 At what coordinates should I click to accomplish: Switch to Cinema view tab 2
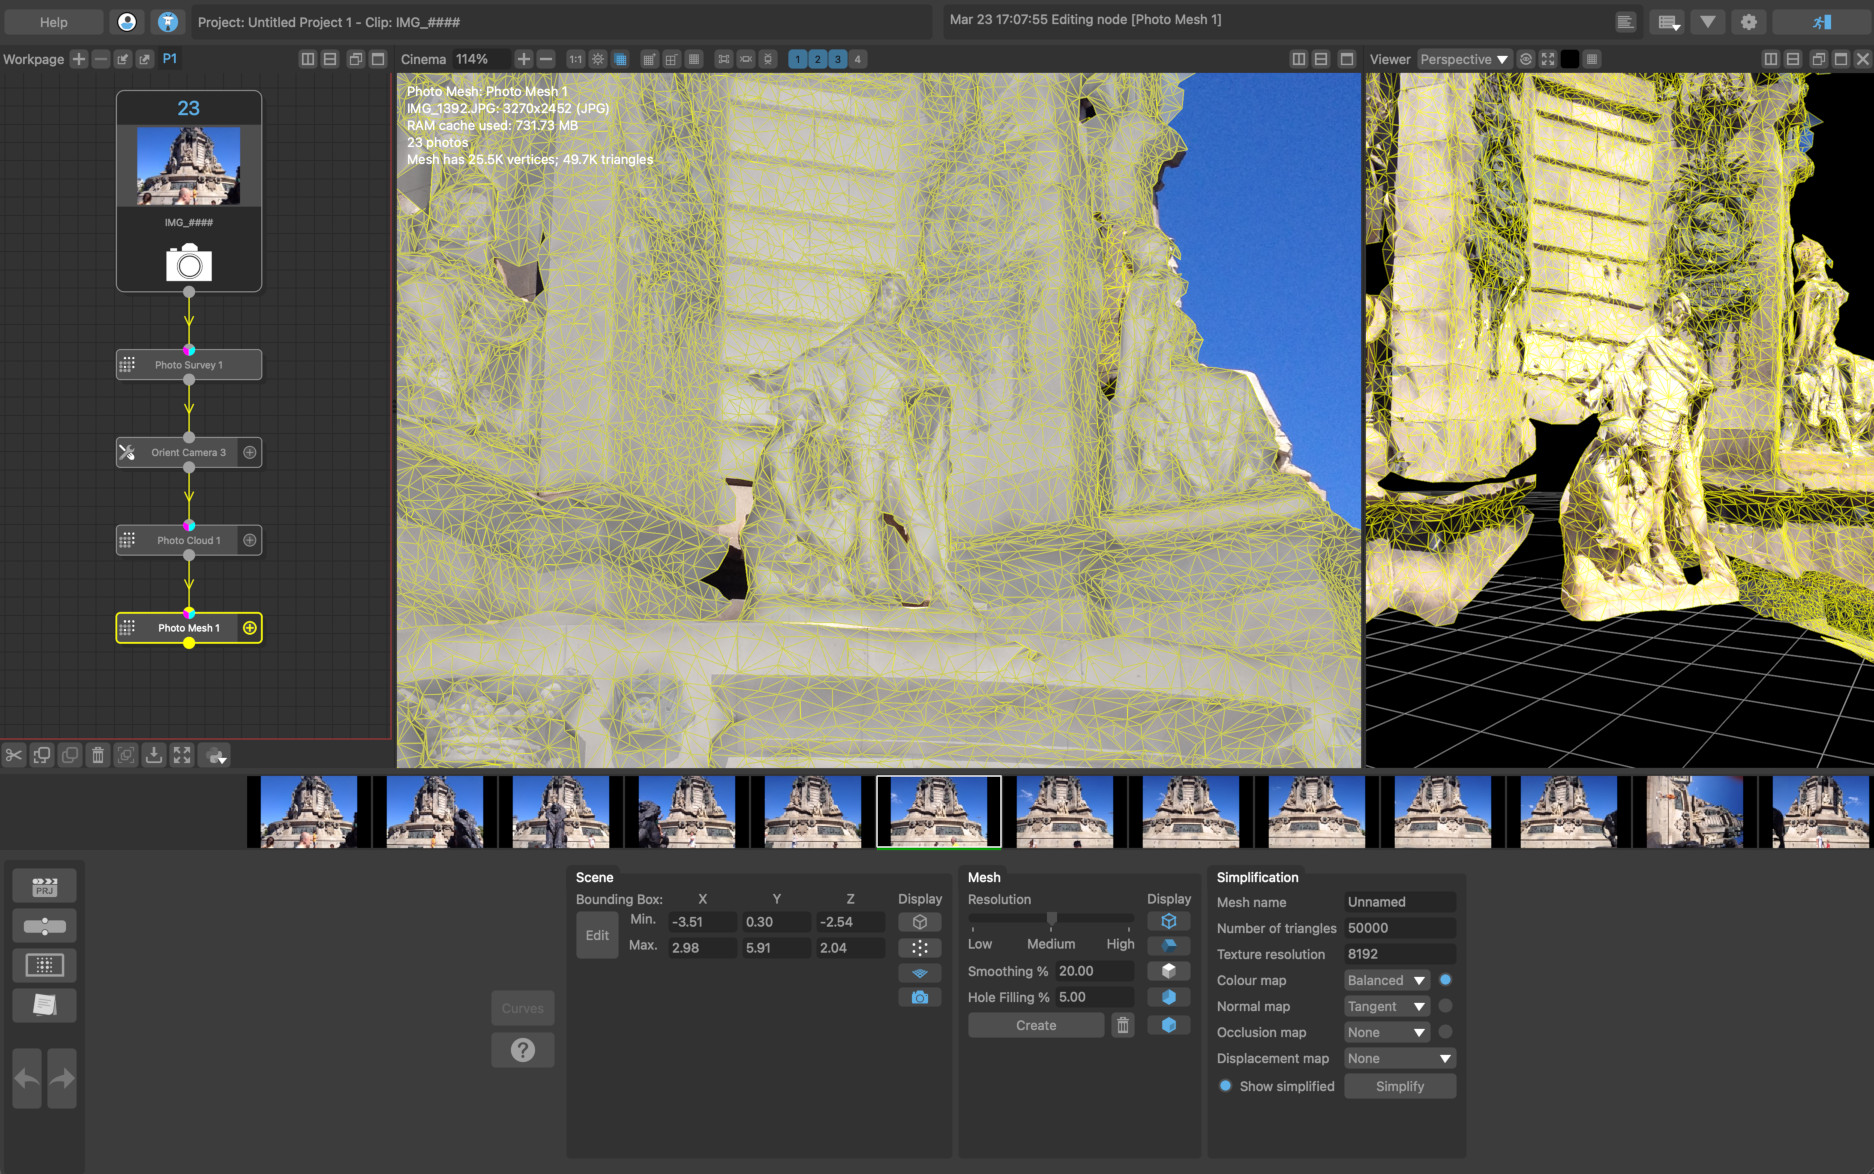click(x=817, y=59)
